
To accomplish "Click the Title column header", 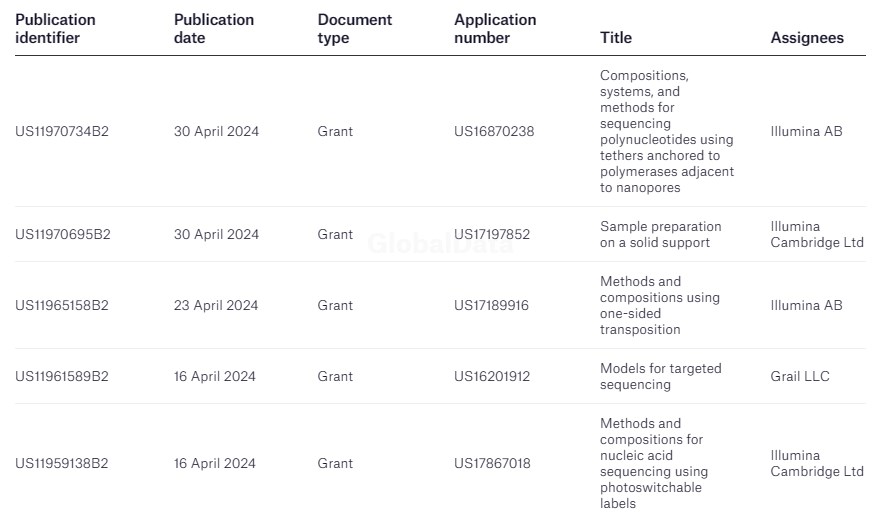I will coord(616,38).
